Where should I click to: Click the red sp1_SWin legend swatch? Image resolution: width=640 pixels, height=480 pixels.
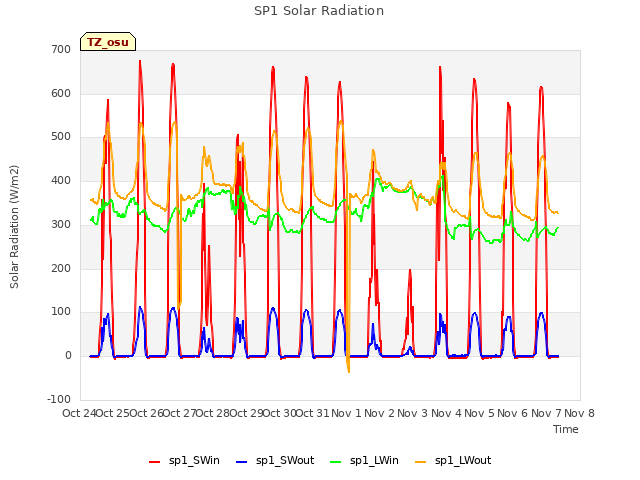coord(154,462)
